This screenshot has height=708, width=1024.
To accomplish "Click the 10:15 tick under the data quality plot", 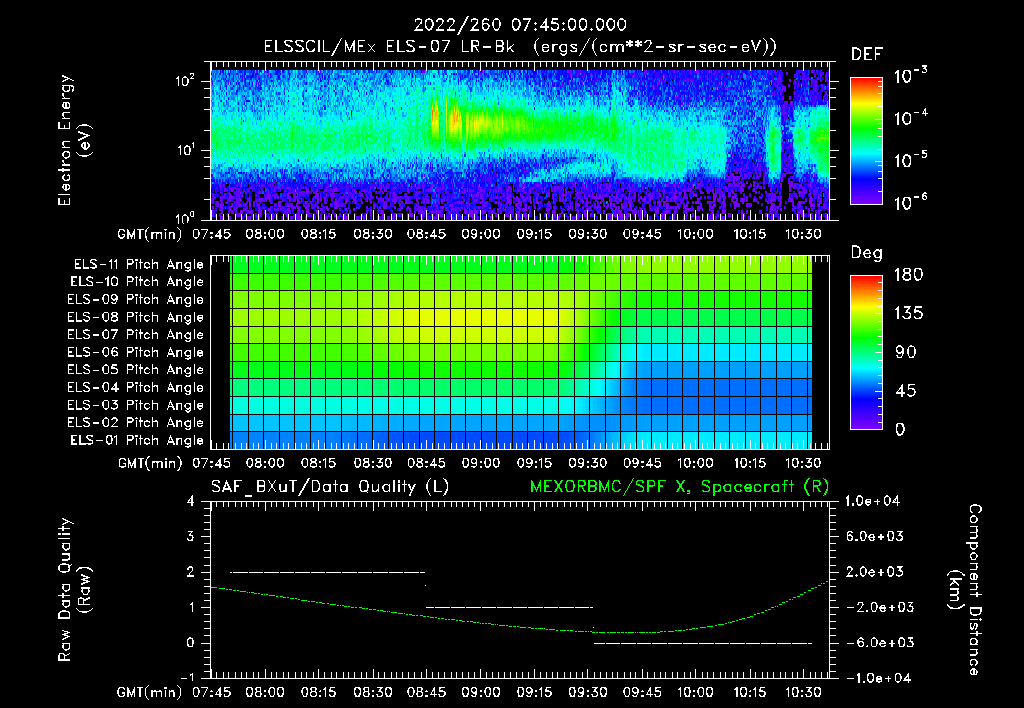I will 749,692.
